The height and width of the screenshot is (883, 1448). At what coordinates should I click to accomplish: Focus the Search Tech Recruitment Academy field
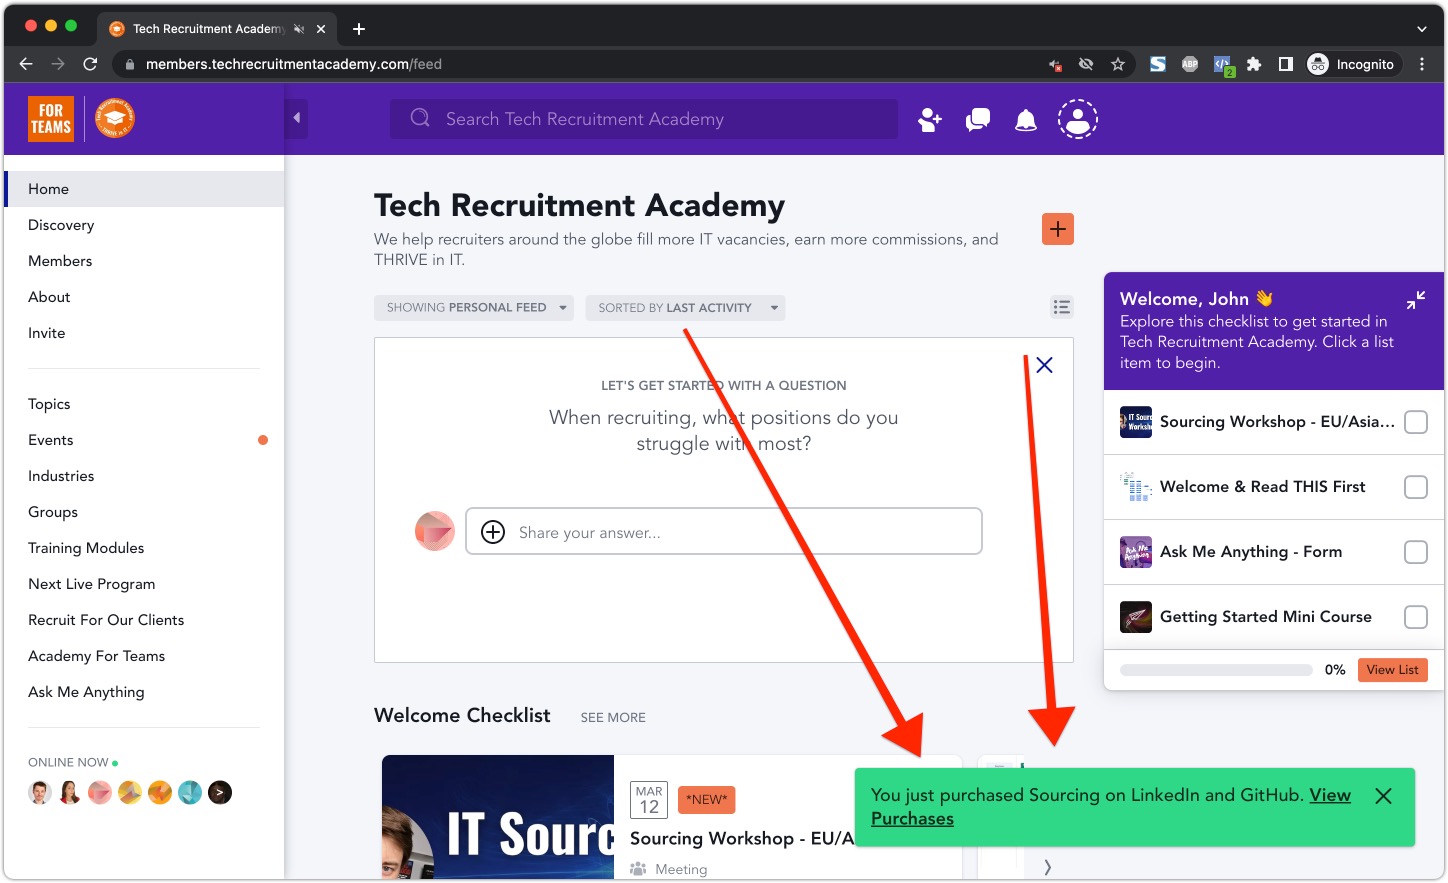point(644,119)
